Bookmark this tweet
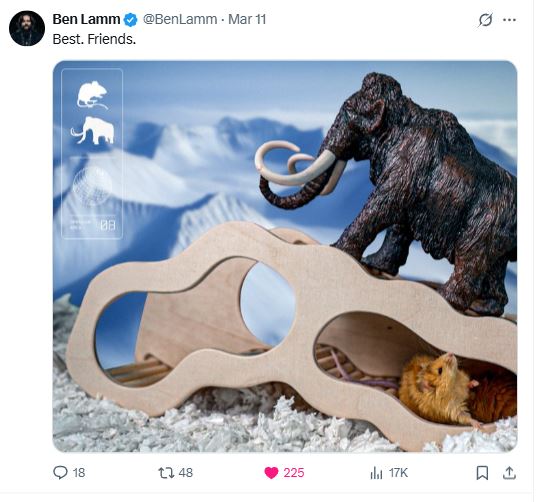Viewport: 551px width, 502px height. pyautogui.click(x=482, y=473)
